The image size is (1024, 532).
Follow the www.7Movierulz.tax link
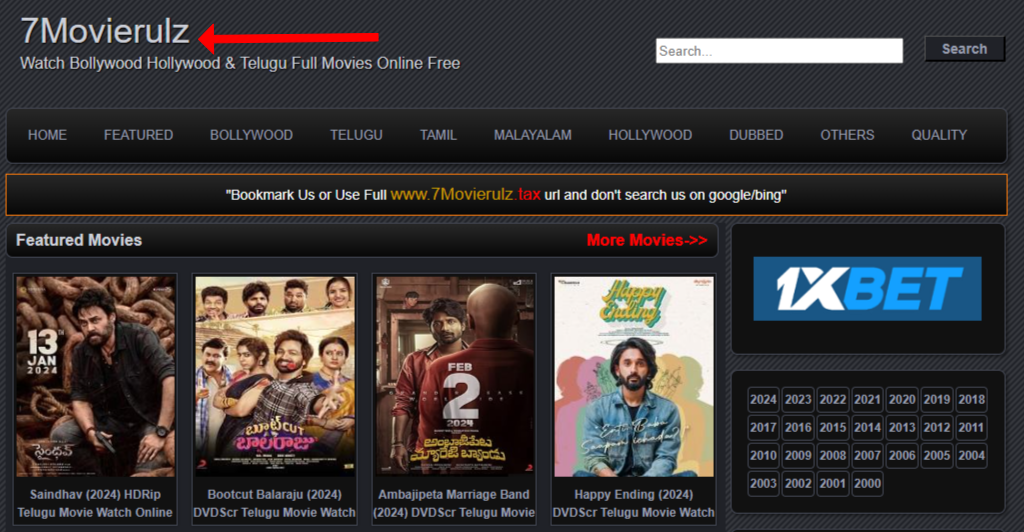465,195
